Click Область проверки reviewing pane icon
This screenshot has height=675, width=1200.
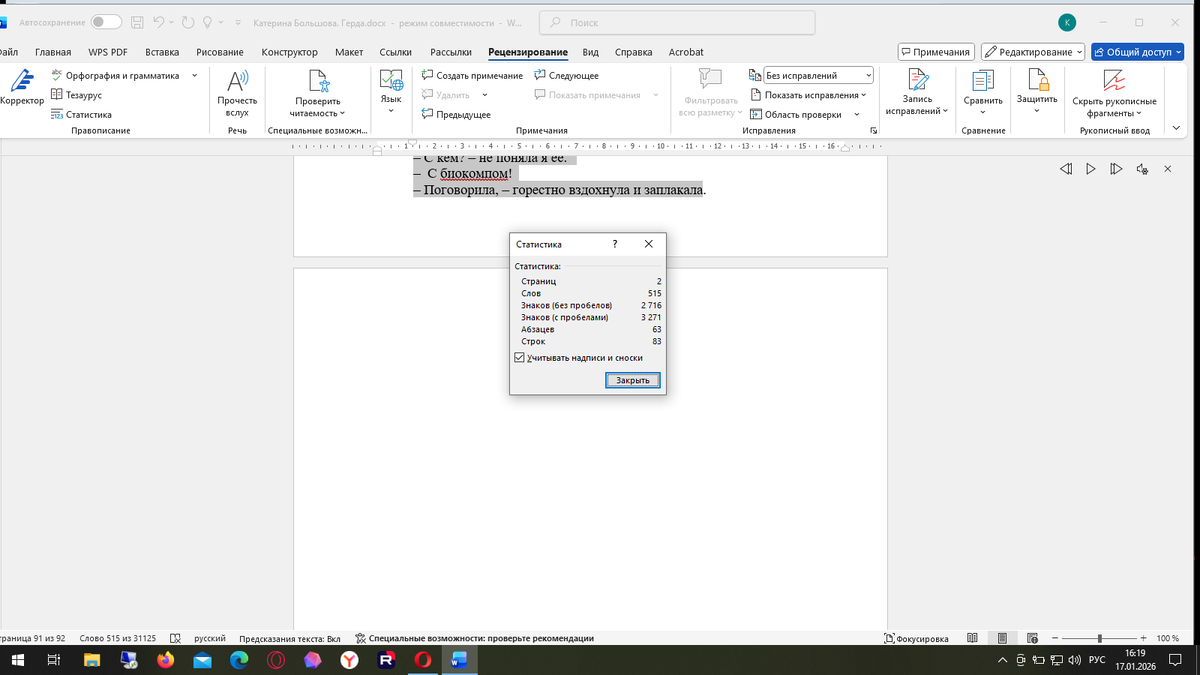click(756, 114)
